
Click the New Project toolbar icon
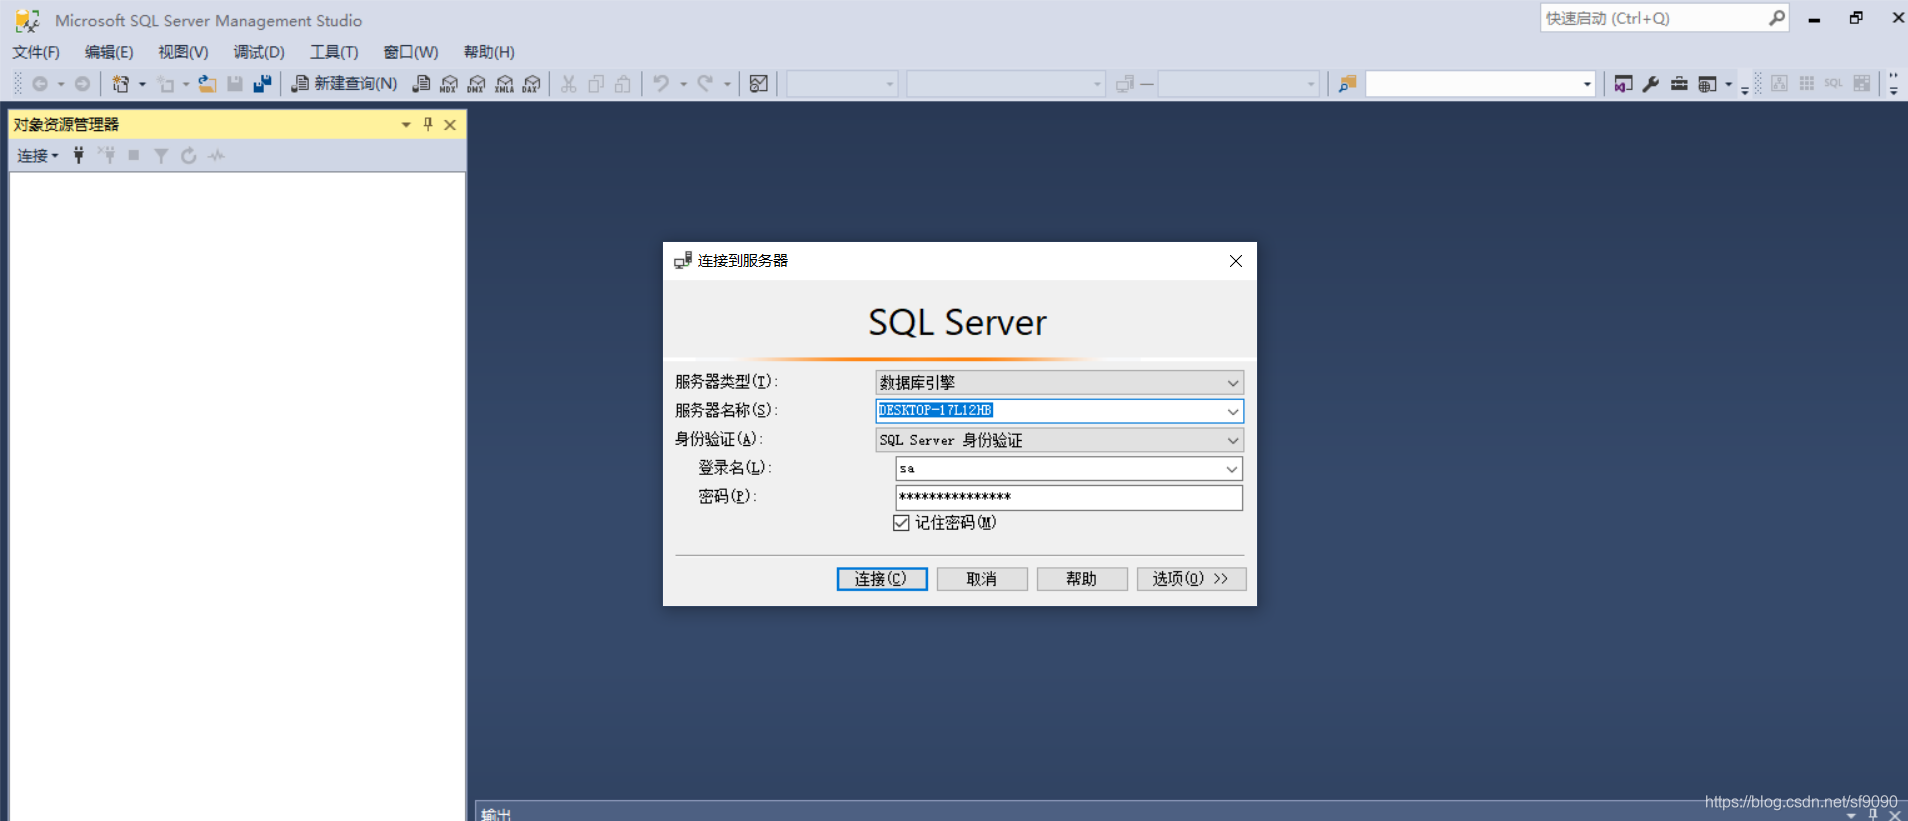coord(121,84)
